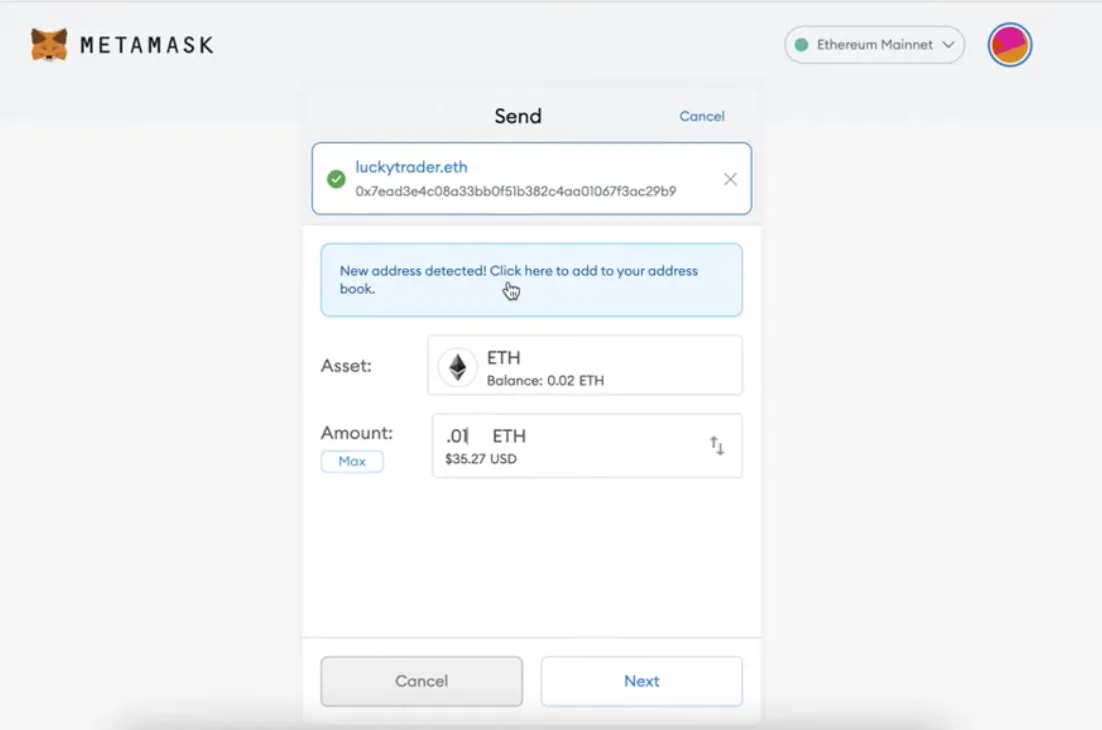This screenshot has width=1102, height=730.
Task: Cancel the send via top Cancel link
Action: coord(701,116)
